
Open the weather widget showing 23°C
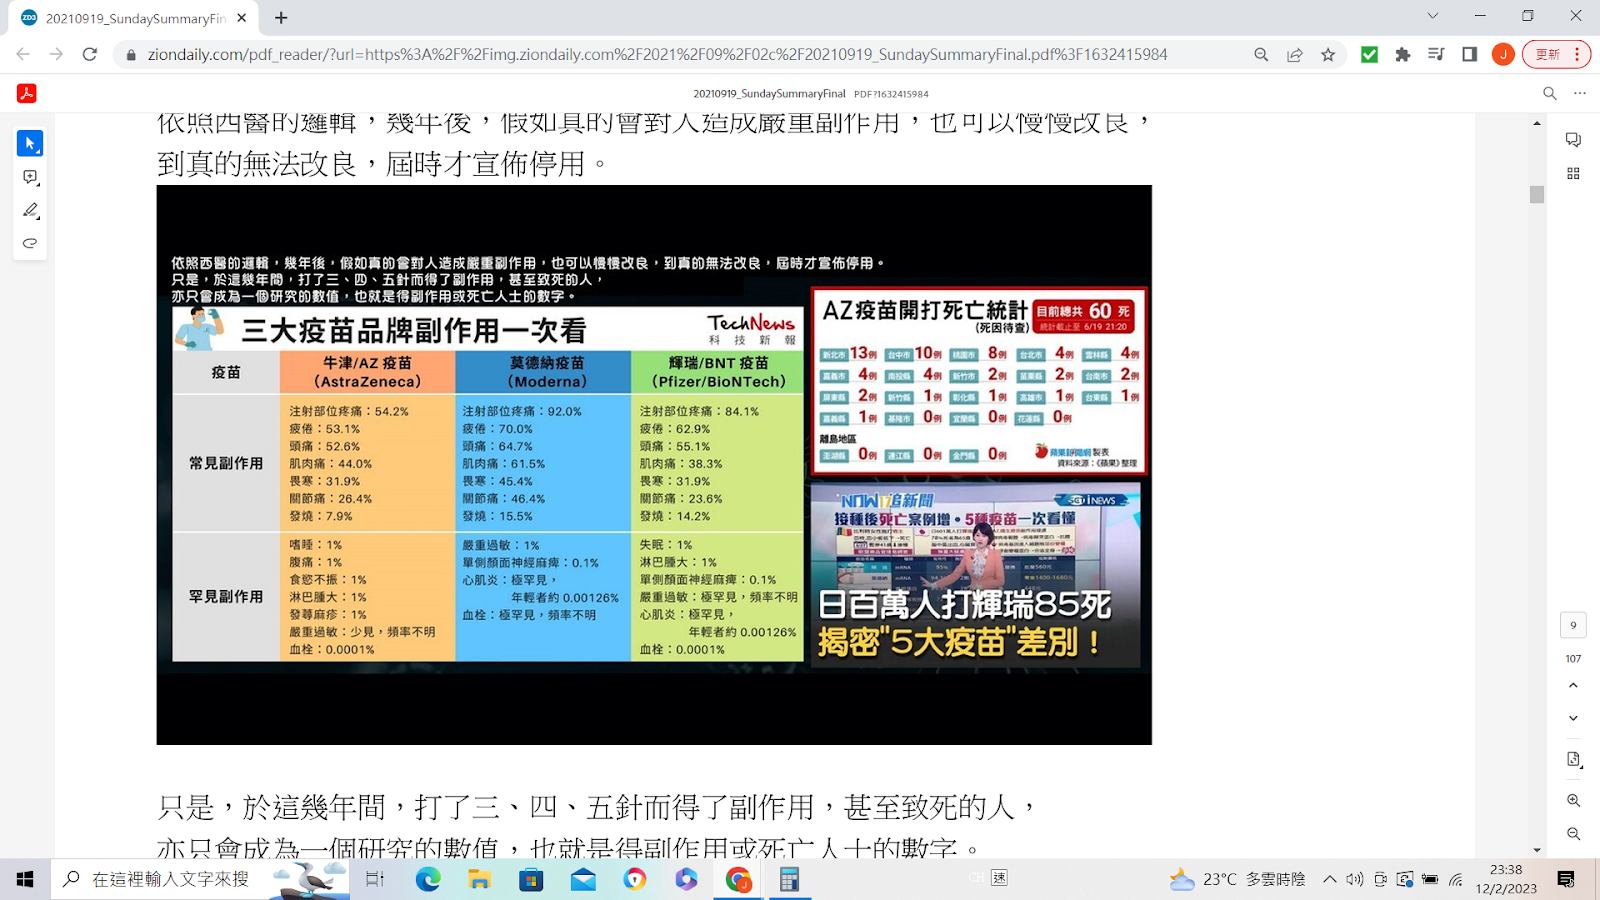pos(1238,879)
